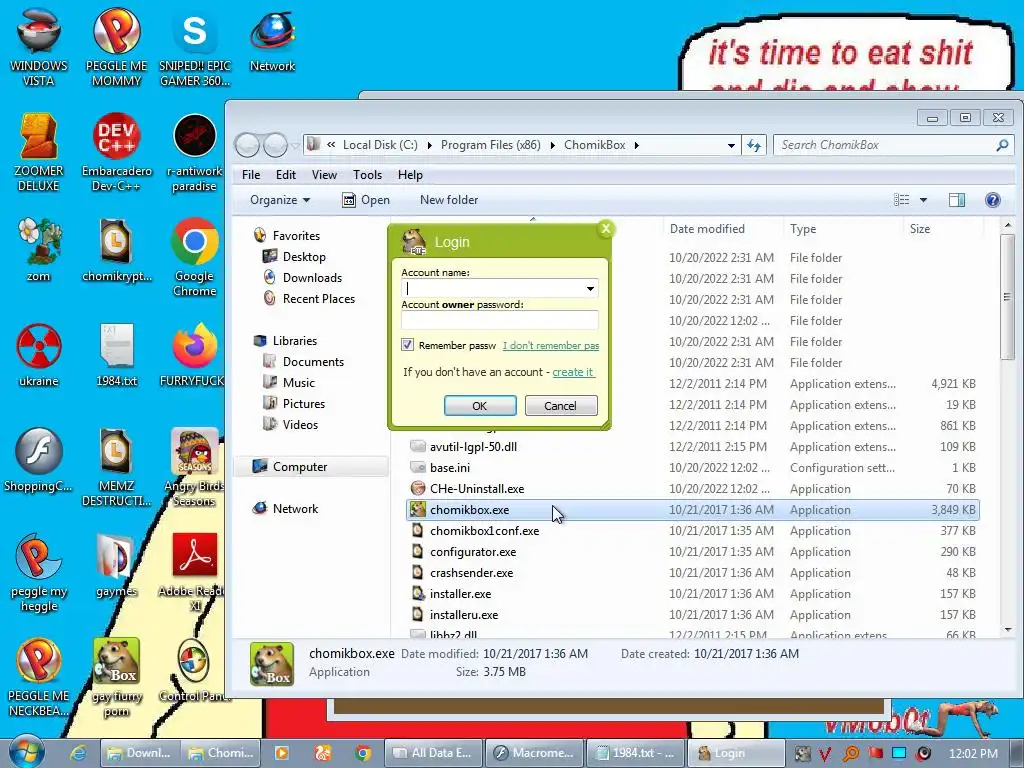Open the gaymes desktop icon

click(116, 566)
